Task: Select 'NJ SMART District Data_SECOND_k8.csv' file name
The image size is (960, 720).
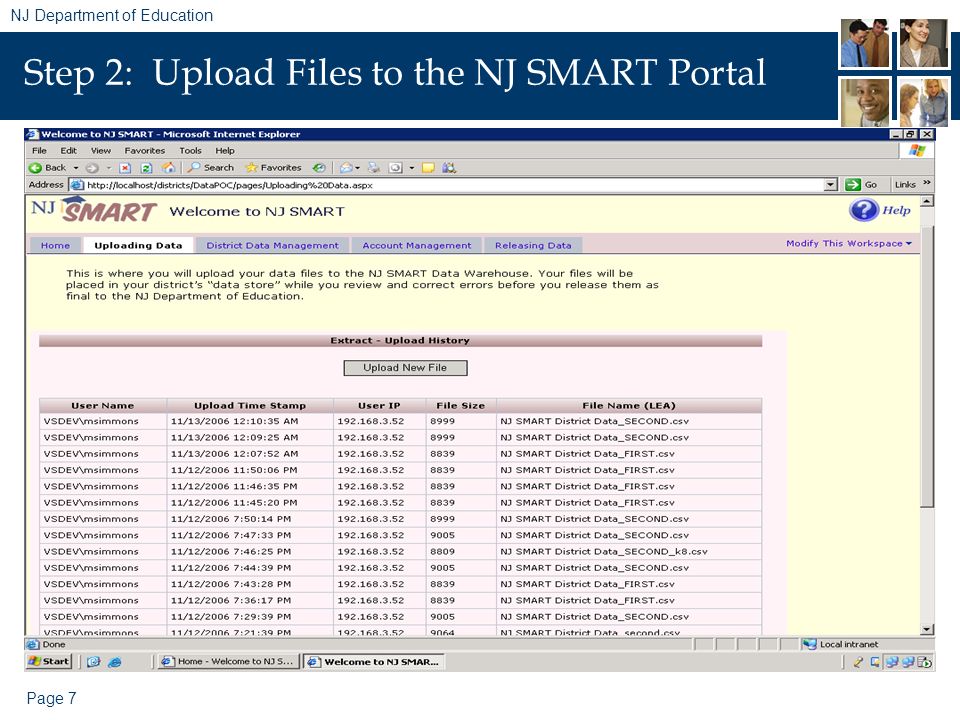Action: 604,552
